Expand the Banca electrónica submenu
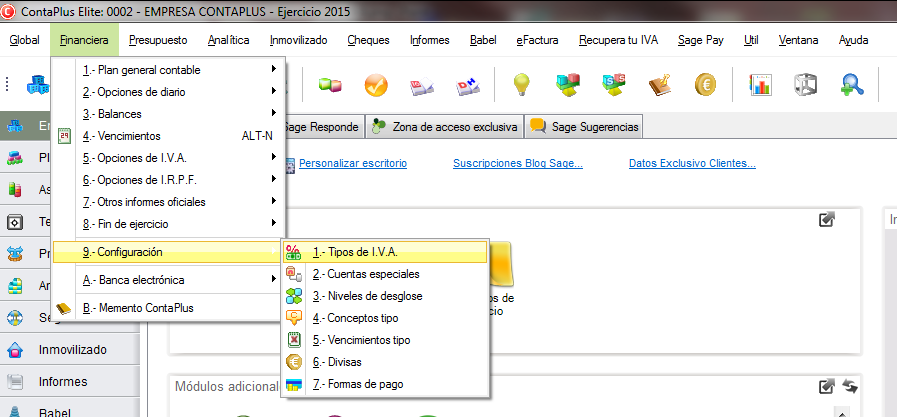The image size is (897, 417). [275, 280]
